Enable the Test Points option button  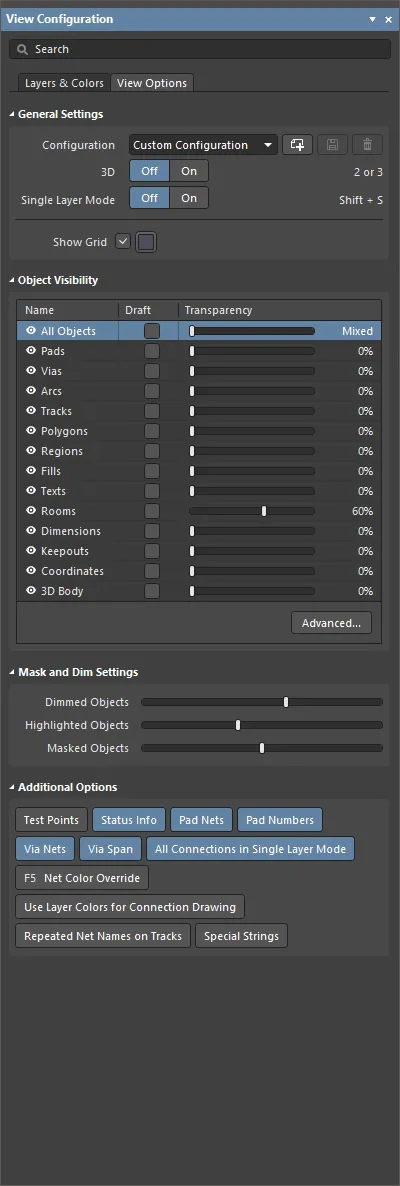point(51,820)
